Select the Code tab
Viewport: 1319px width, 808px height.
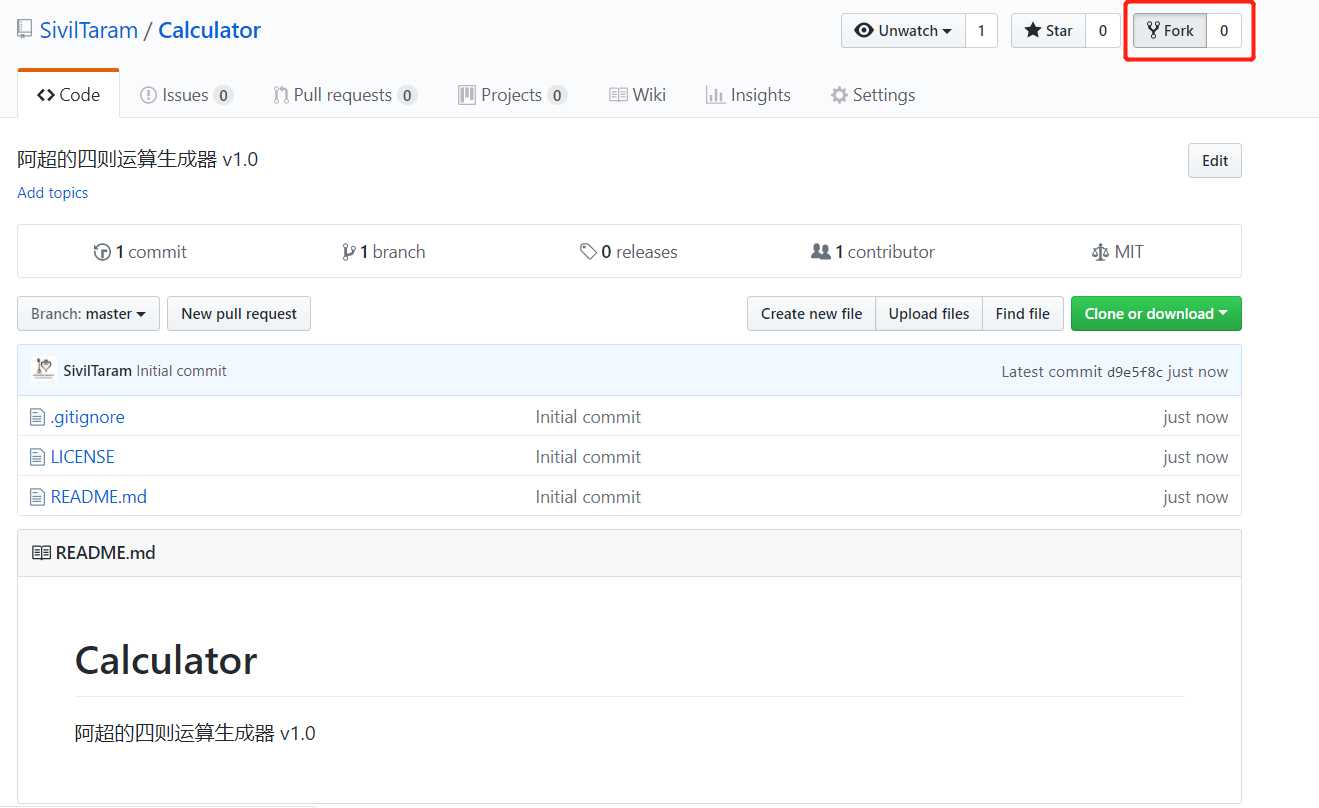pos(68,95)
